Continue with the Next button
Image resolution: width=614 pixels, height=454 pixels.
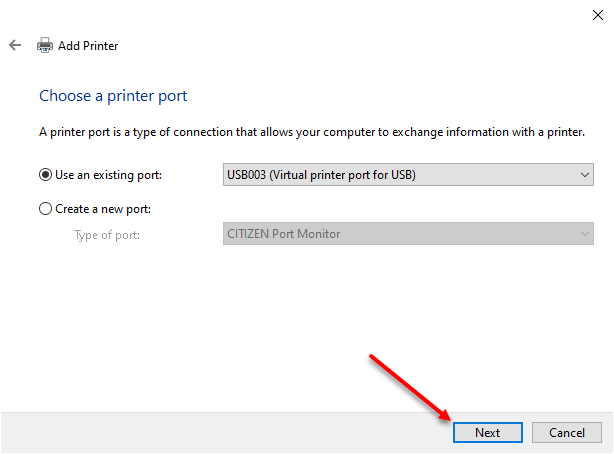point(488,432)
